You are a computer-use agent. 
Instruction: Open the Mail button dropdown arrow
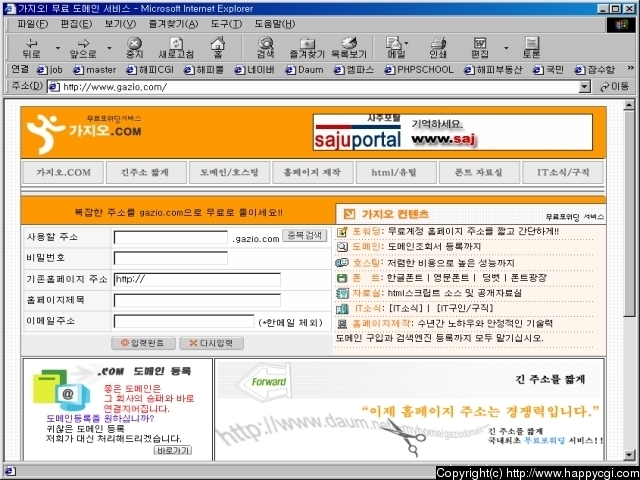(407, 42)
